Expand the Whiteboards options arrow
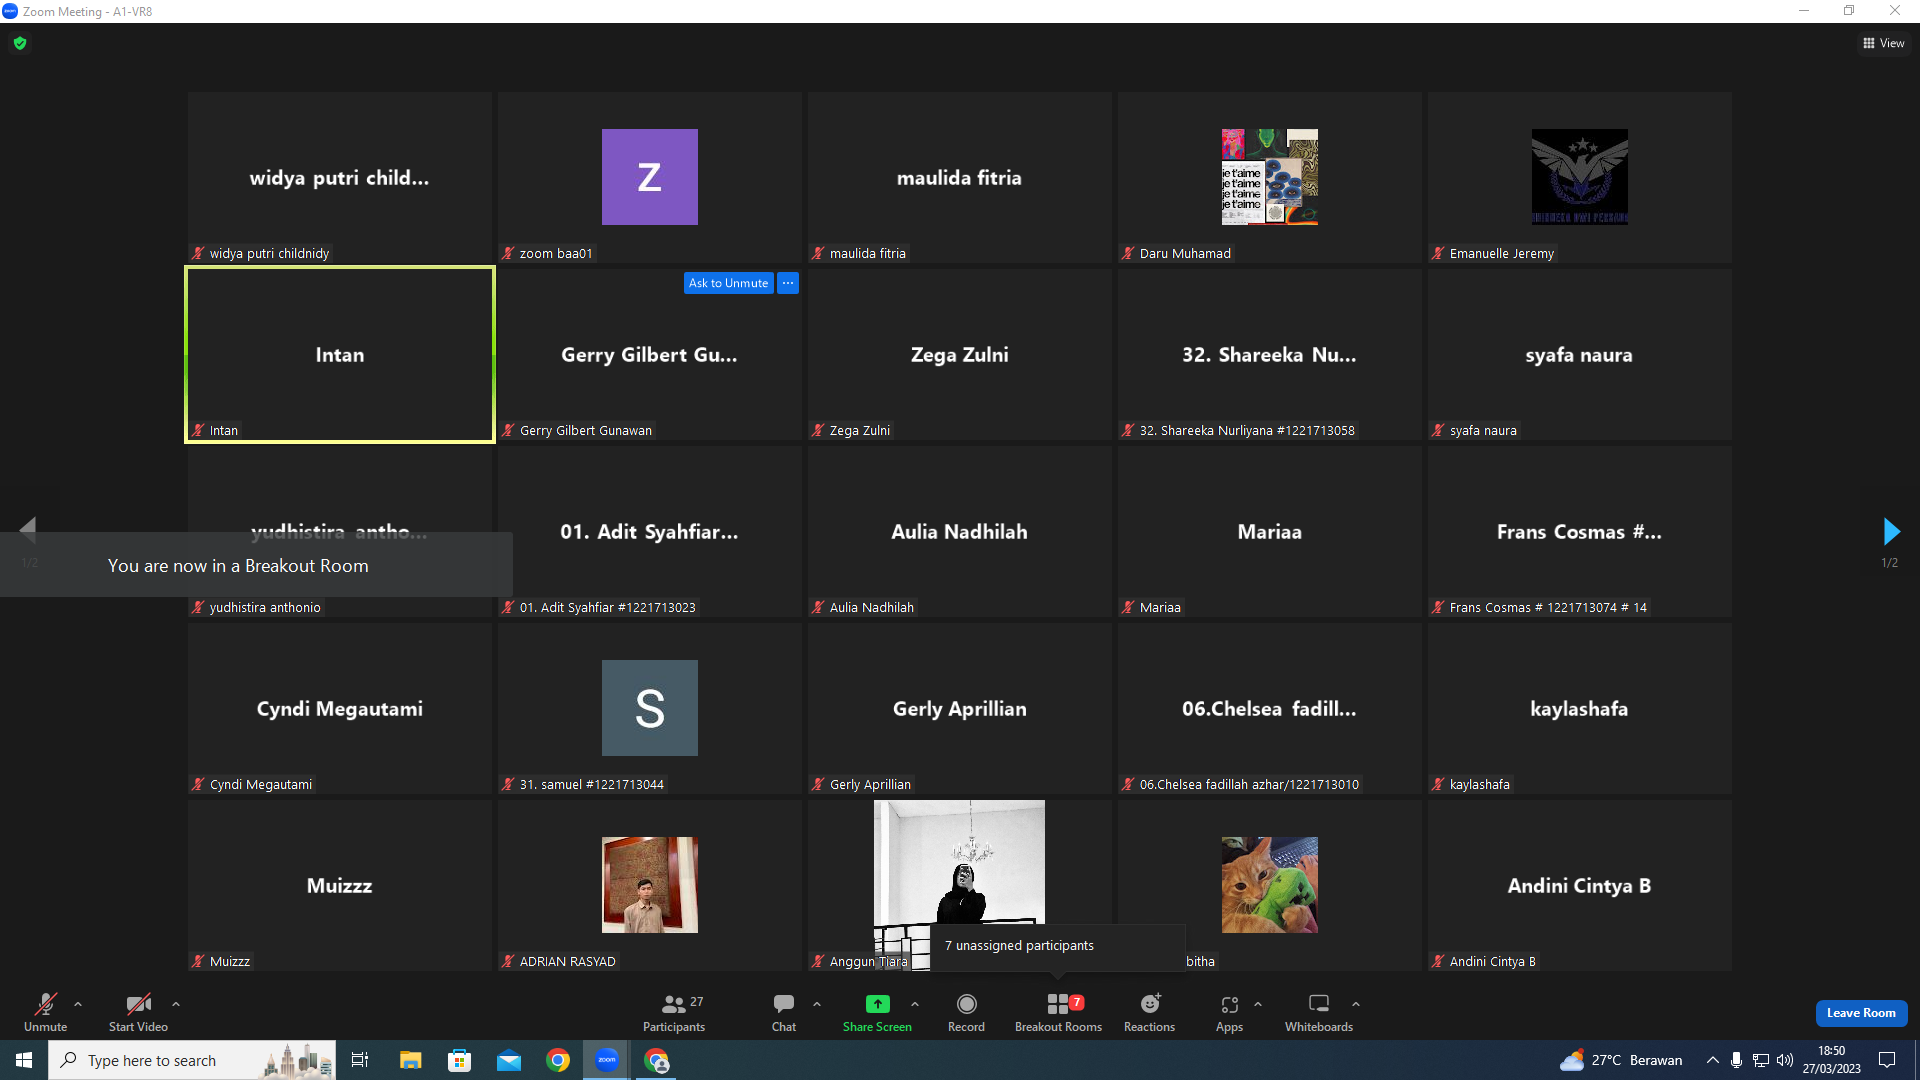The image size is (1920, 1080). 1356,1004
